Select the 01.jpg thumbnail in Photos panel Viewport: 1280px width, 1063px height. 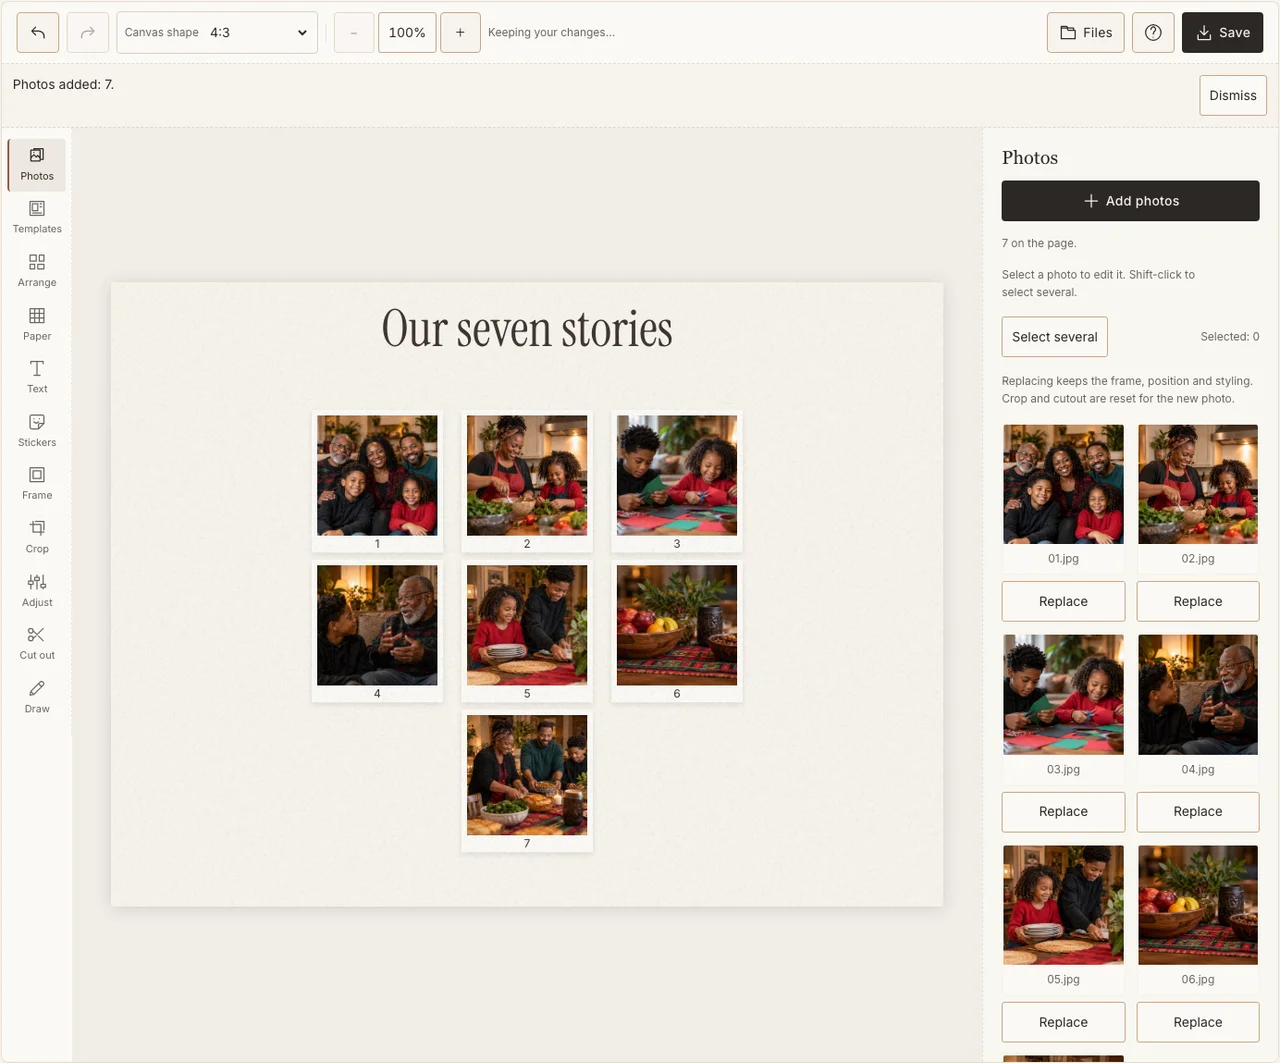tap(1063, 485)
